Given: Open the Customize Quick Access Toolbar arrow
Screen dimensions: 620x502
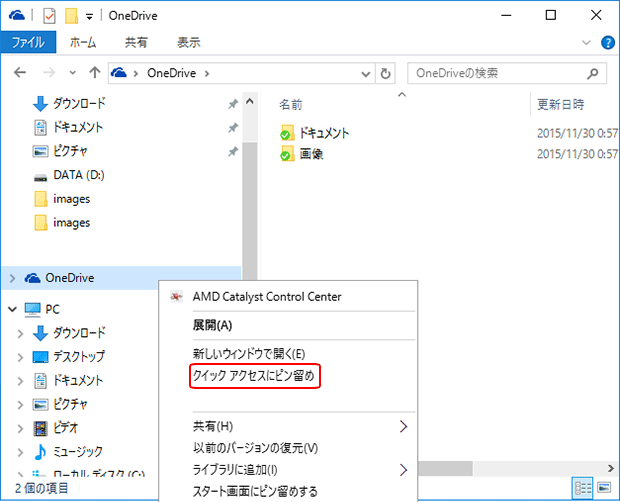Looking at the screenshot, I should [x=90, y=17].
